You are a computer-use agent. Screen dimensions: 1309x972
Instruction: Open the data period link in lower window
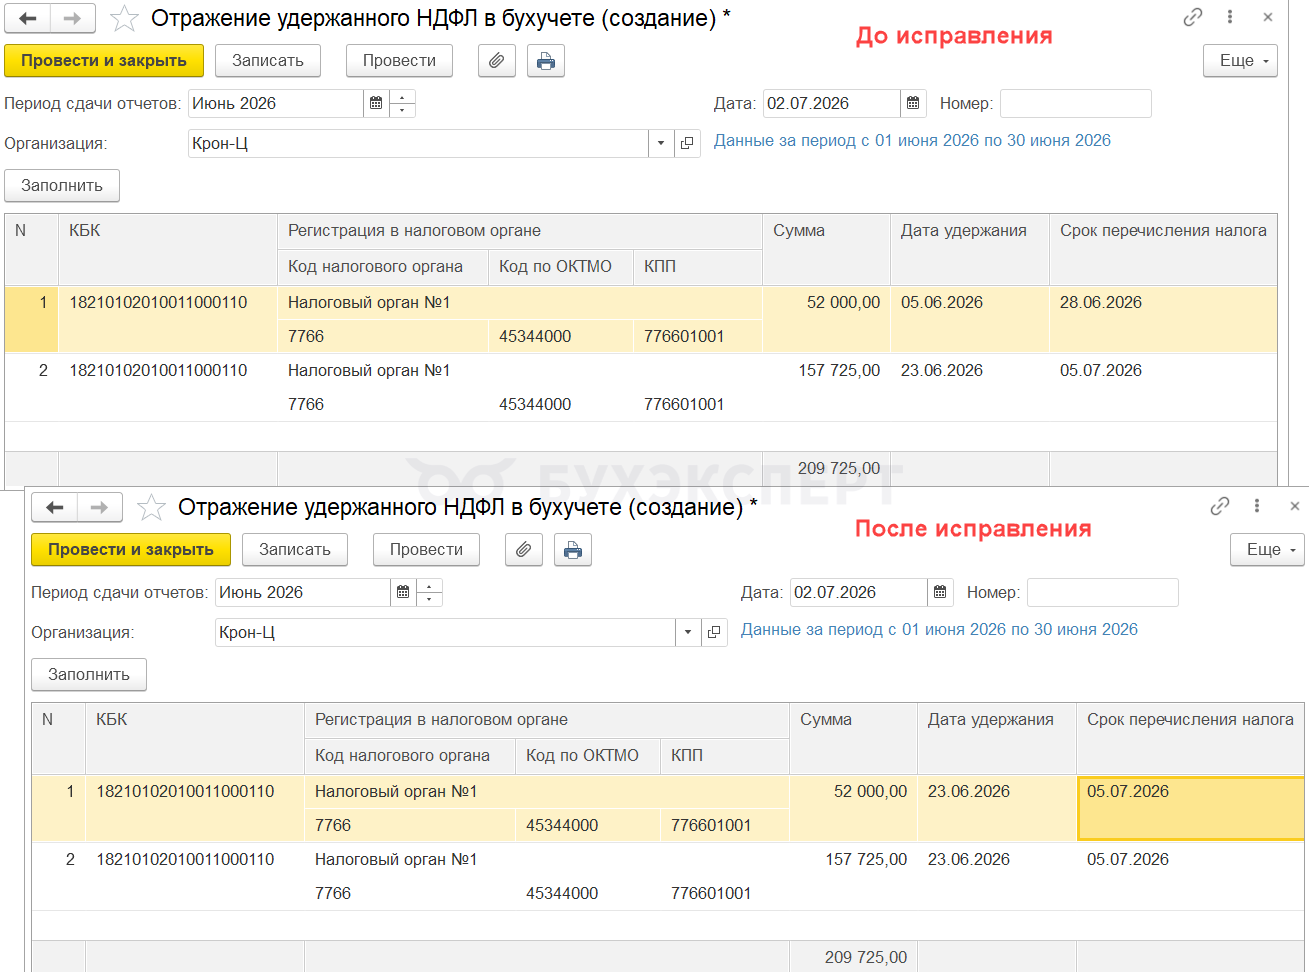tap(939, 630)
